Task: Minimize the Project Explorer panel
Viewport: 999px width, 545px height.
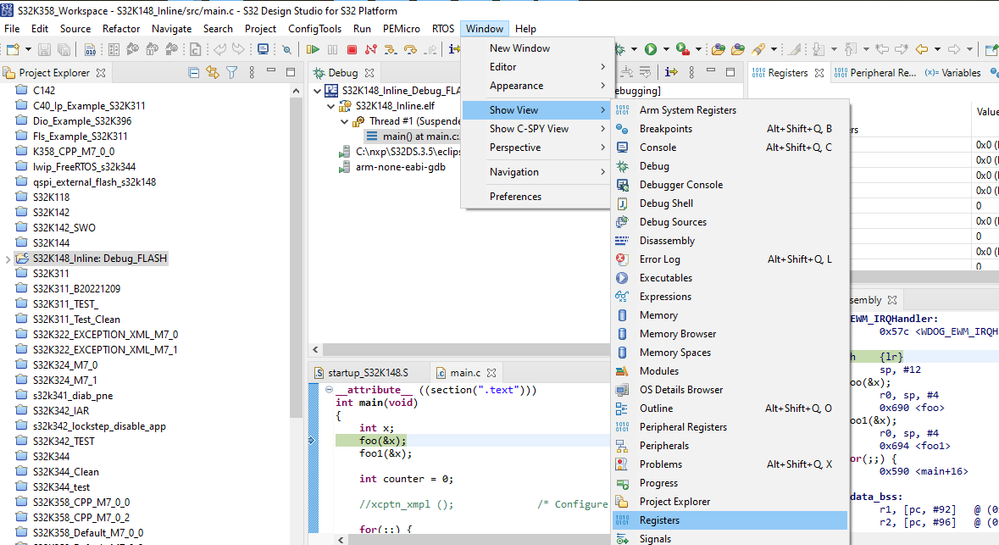Action: [x=271, y=71]
